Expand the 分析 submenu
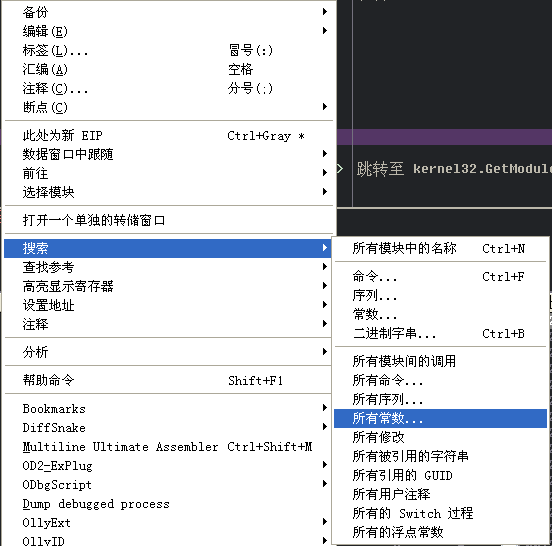The width and height of the screenshot is (552, 546). tap(168, 352)
